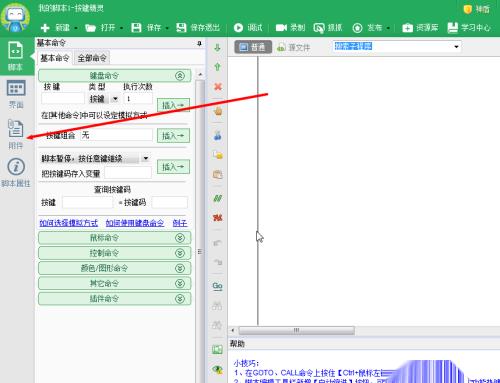Click the blue cut icon in vertical toolbar
Image resolution: width=500 pixels, height=383 pixels.
point(218,135)
